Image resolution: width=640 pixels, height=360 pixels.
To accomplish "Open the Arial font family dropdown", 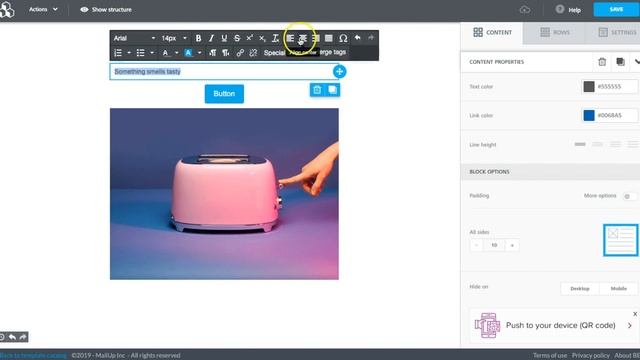I will [134, 38].
